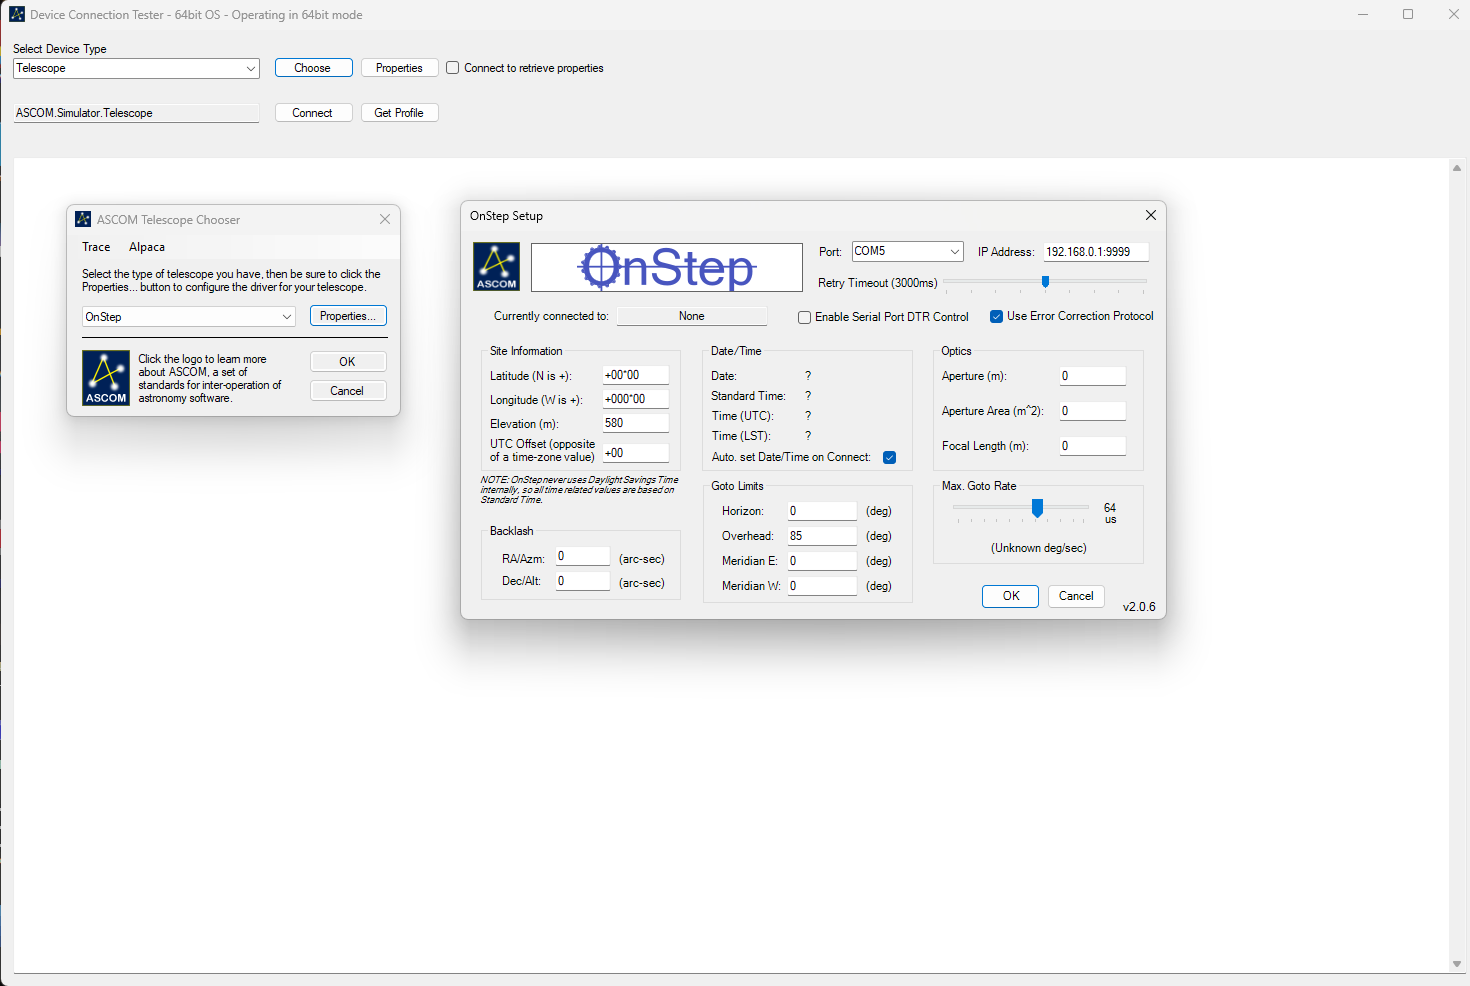Click the Currently connected to None field
This screenshot has width=1470, height=986.
[692, 316]
